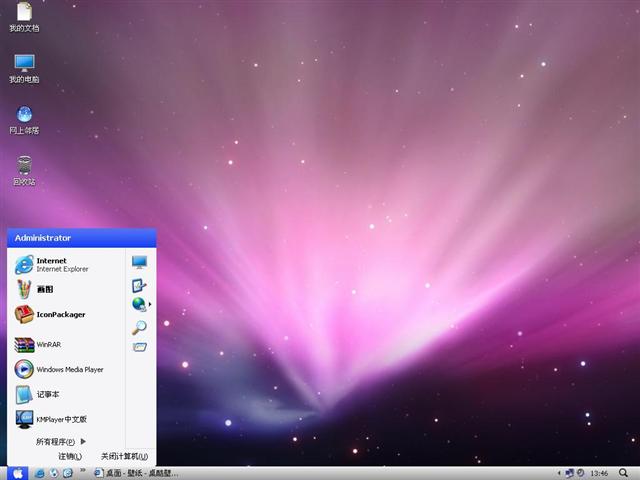Click the 13:46 taskbar clock
The height and width of the screenshot is (480, 640).
tap(599, 474)
